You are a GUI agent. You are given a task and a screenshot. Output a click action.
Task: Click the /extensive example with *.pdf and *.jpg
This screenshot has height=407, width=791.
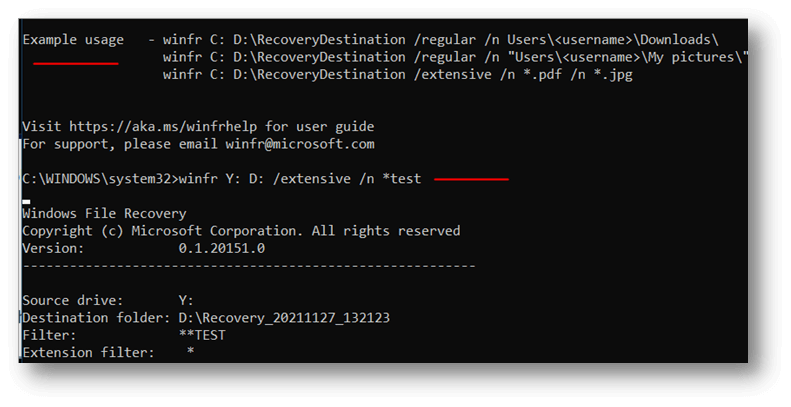(397, 75)
